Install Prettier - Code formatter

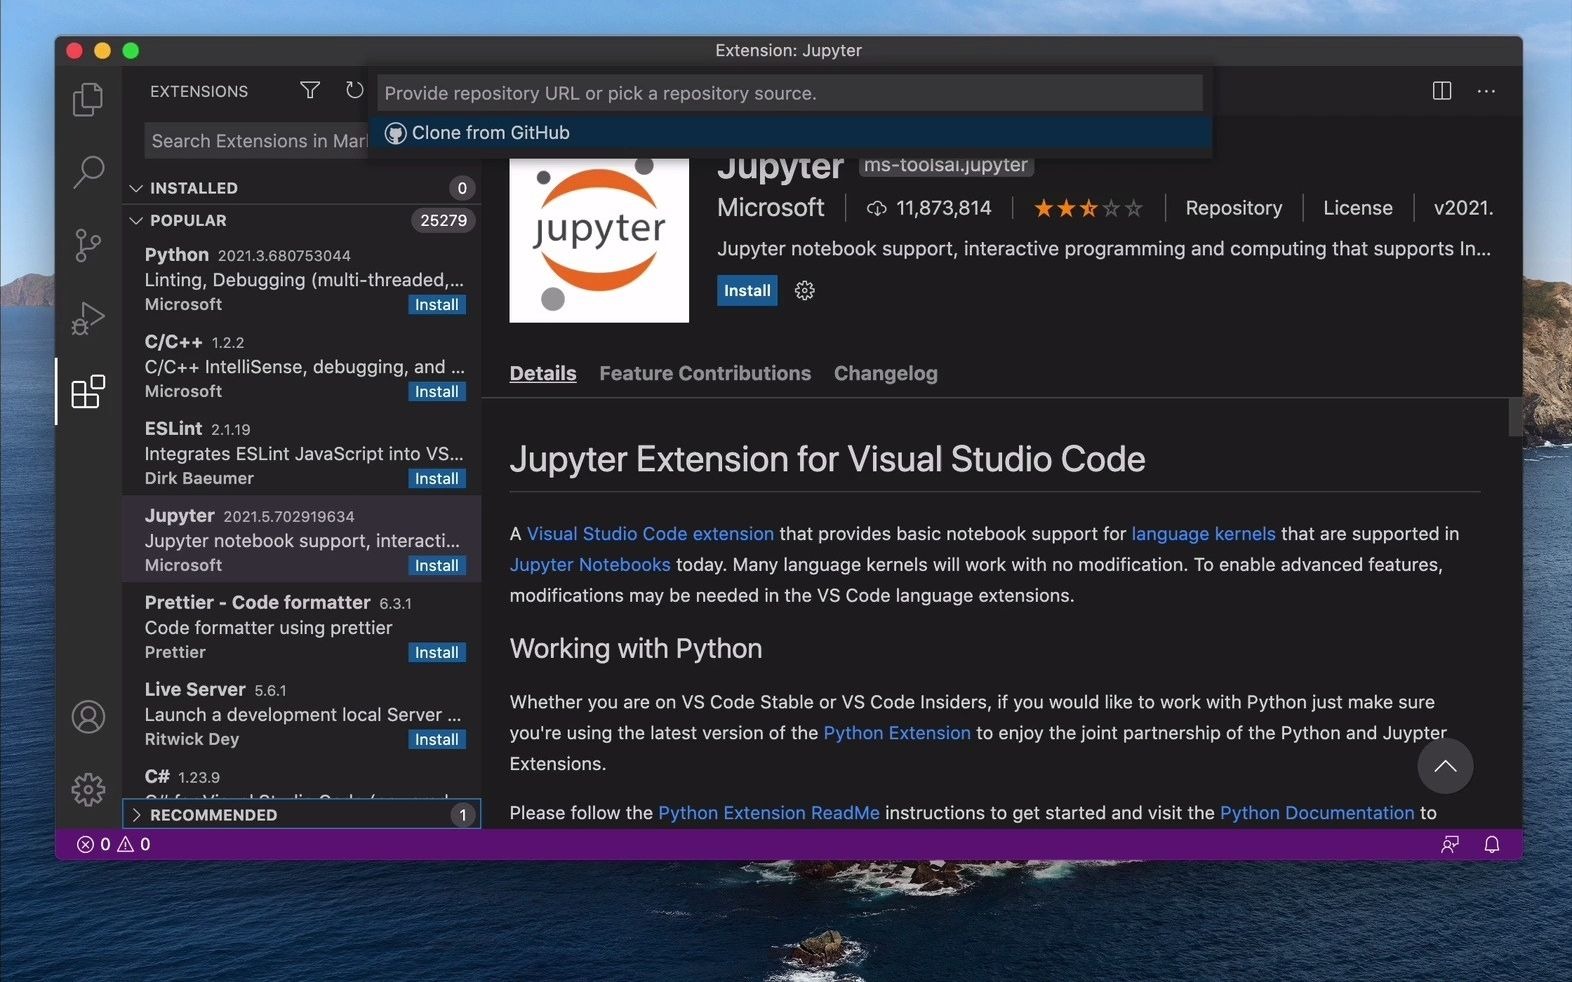click(437, 653)
